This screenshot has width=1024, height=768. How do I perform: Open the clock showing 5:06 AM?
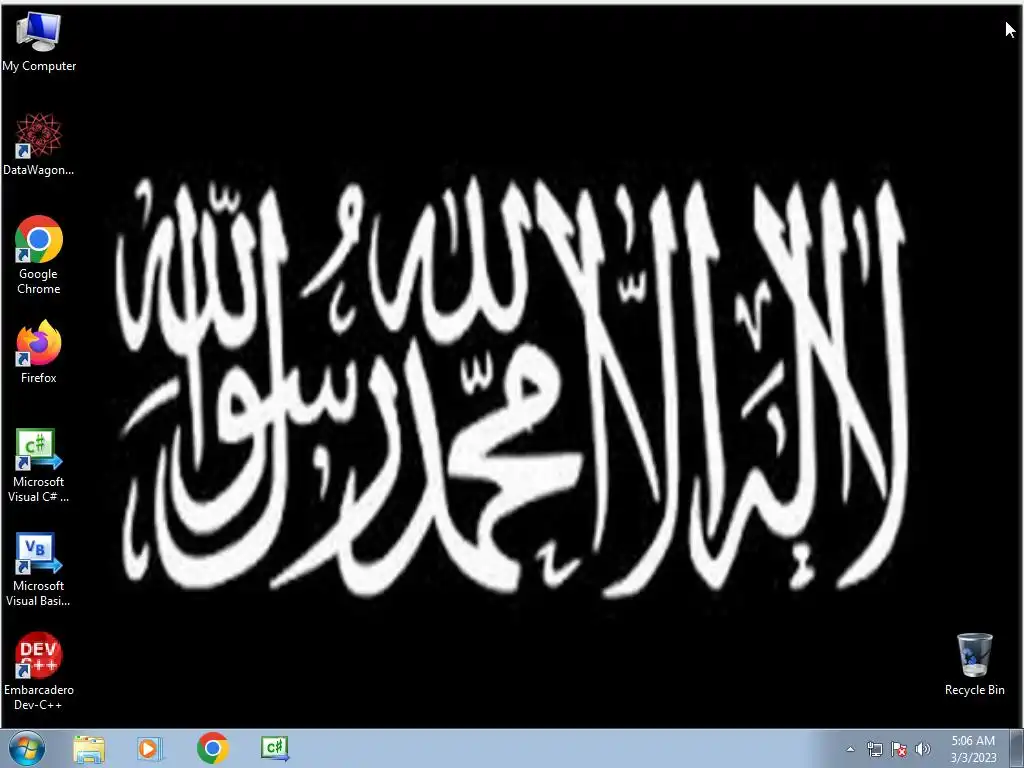click(973, 749)
